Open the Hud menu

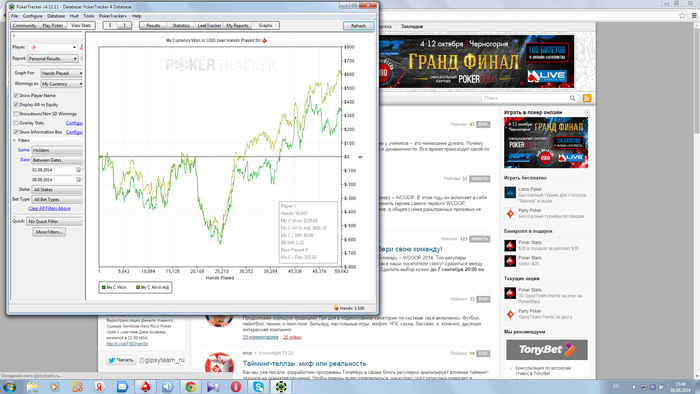(74, 16)
